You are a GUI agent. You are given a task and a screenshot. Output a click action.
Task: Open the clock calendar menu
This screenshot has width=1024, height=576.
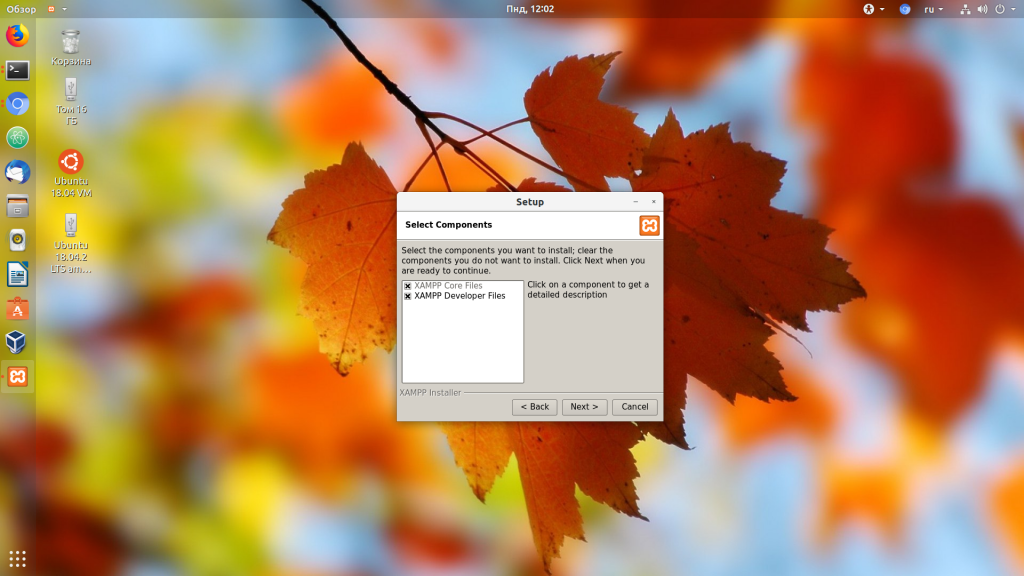530,9
